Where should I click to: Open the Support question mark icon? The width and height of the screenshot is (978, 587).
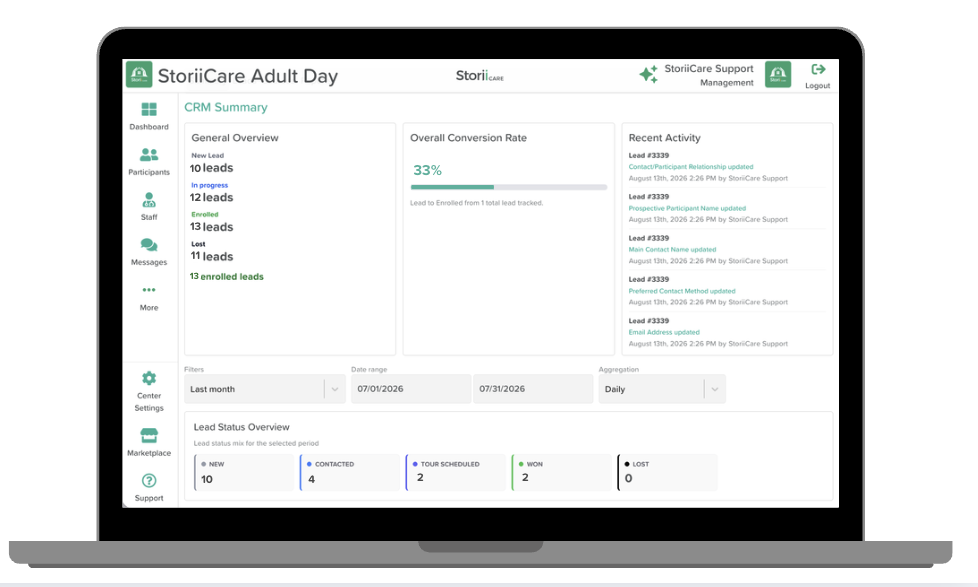148,480
